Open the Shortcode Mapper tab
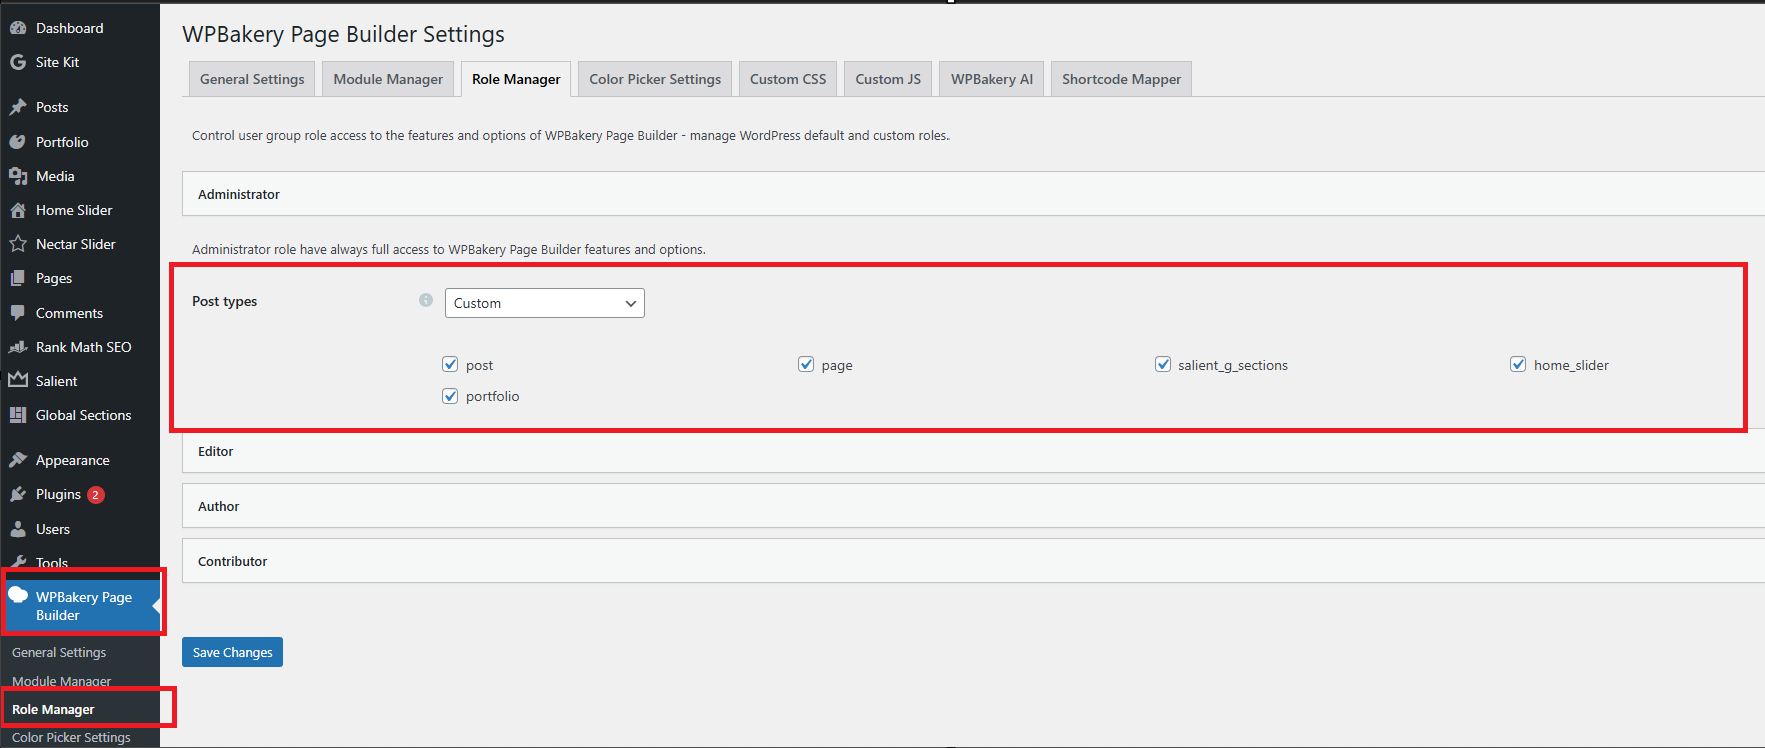 click(1121, 79)
